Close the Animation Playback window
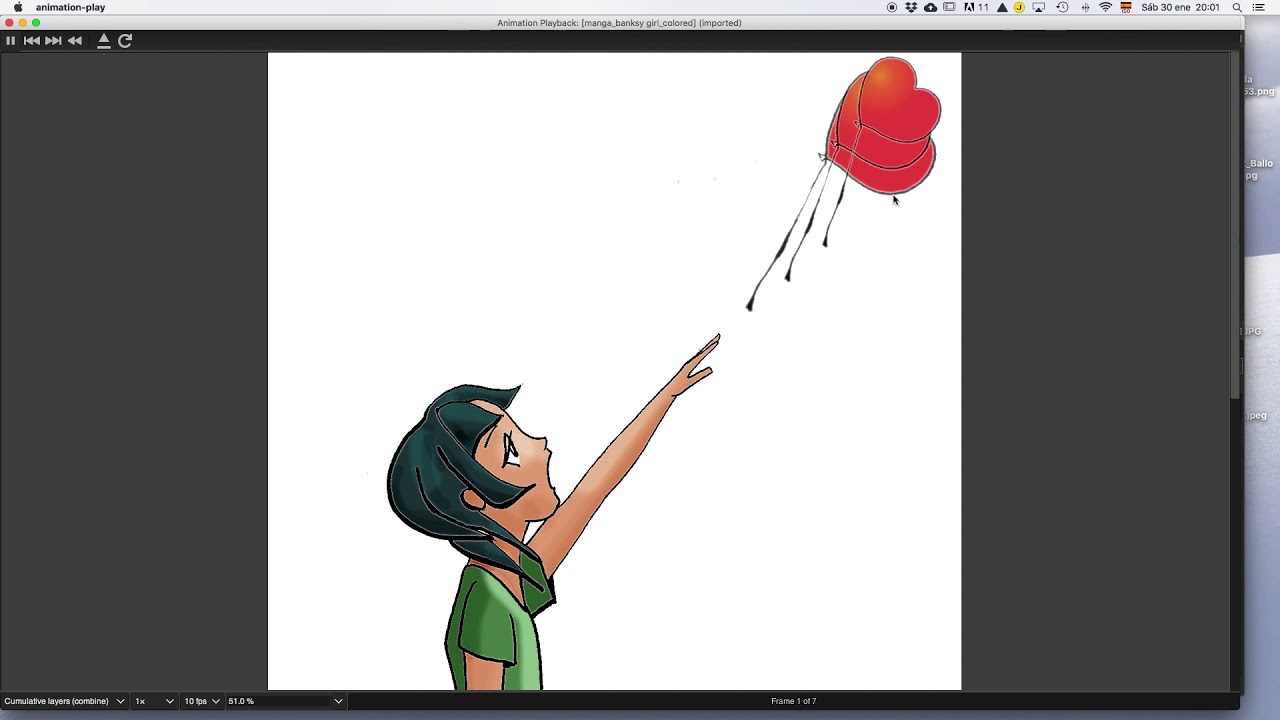Screen dimensions: 1280x720 click(x=9, y=23)
